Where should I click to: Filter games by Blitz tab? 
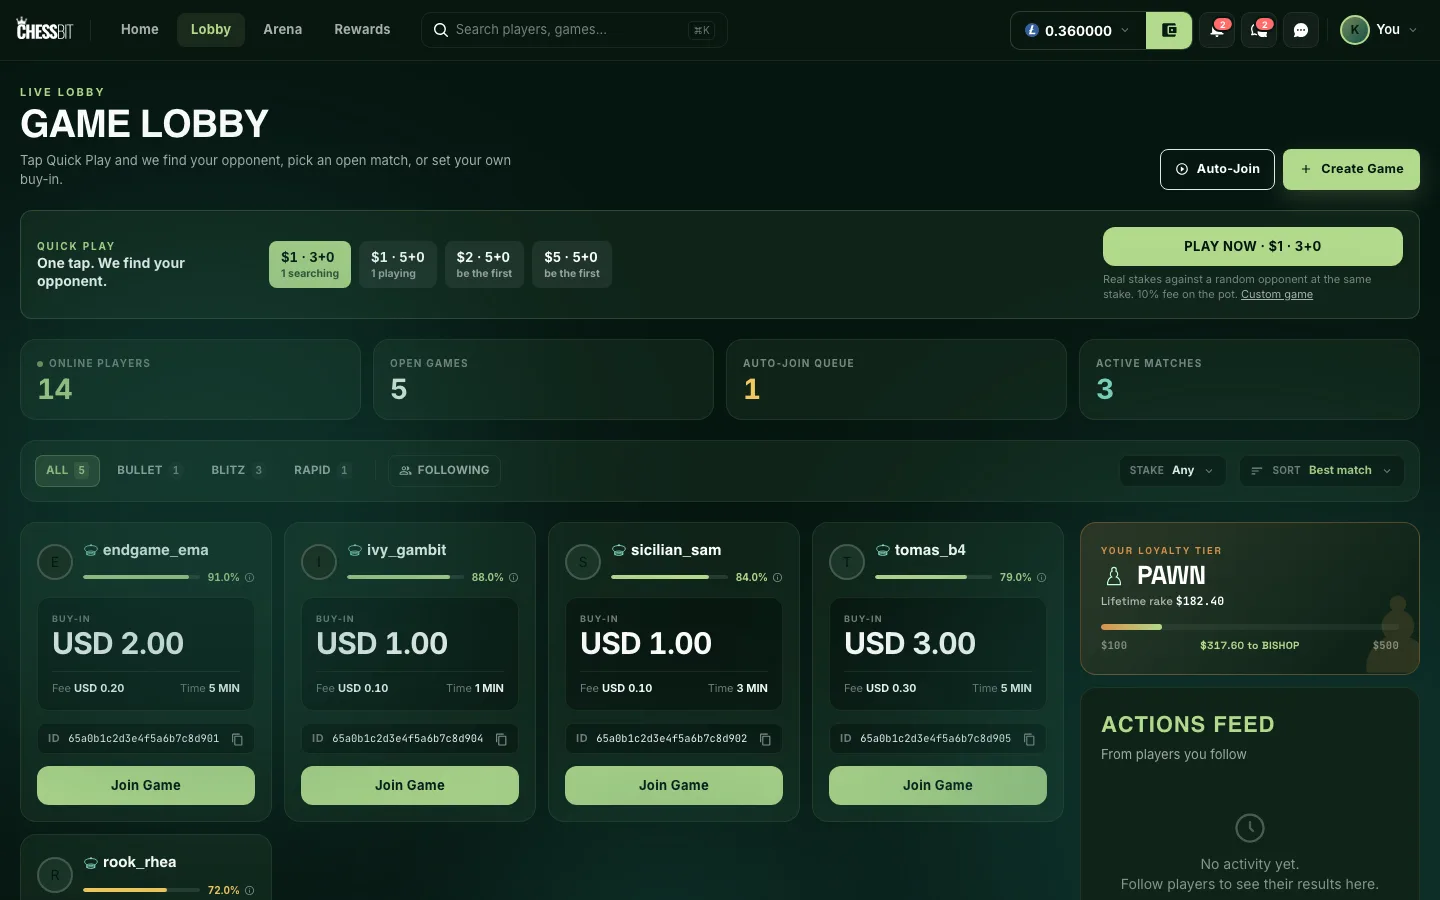tap(237, 470)
